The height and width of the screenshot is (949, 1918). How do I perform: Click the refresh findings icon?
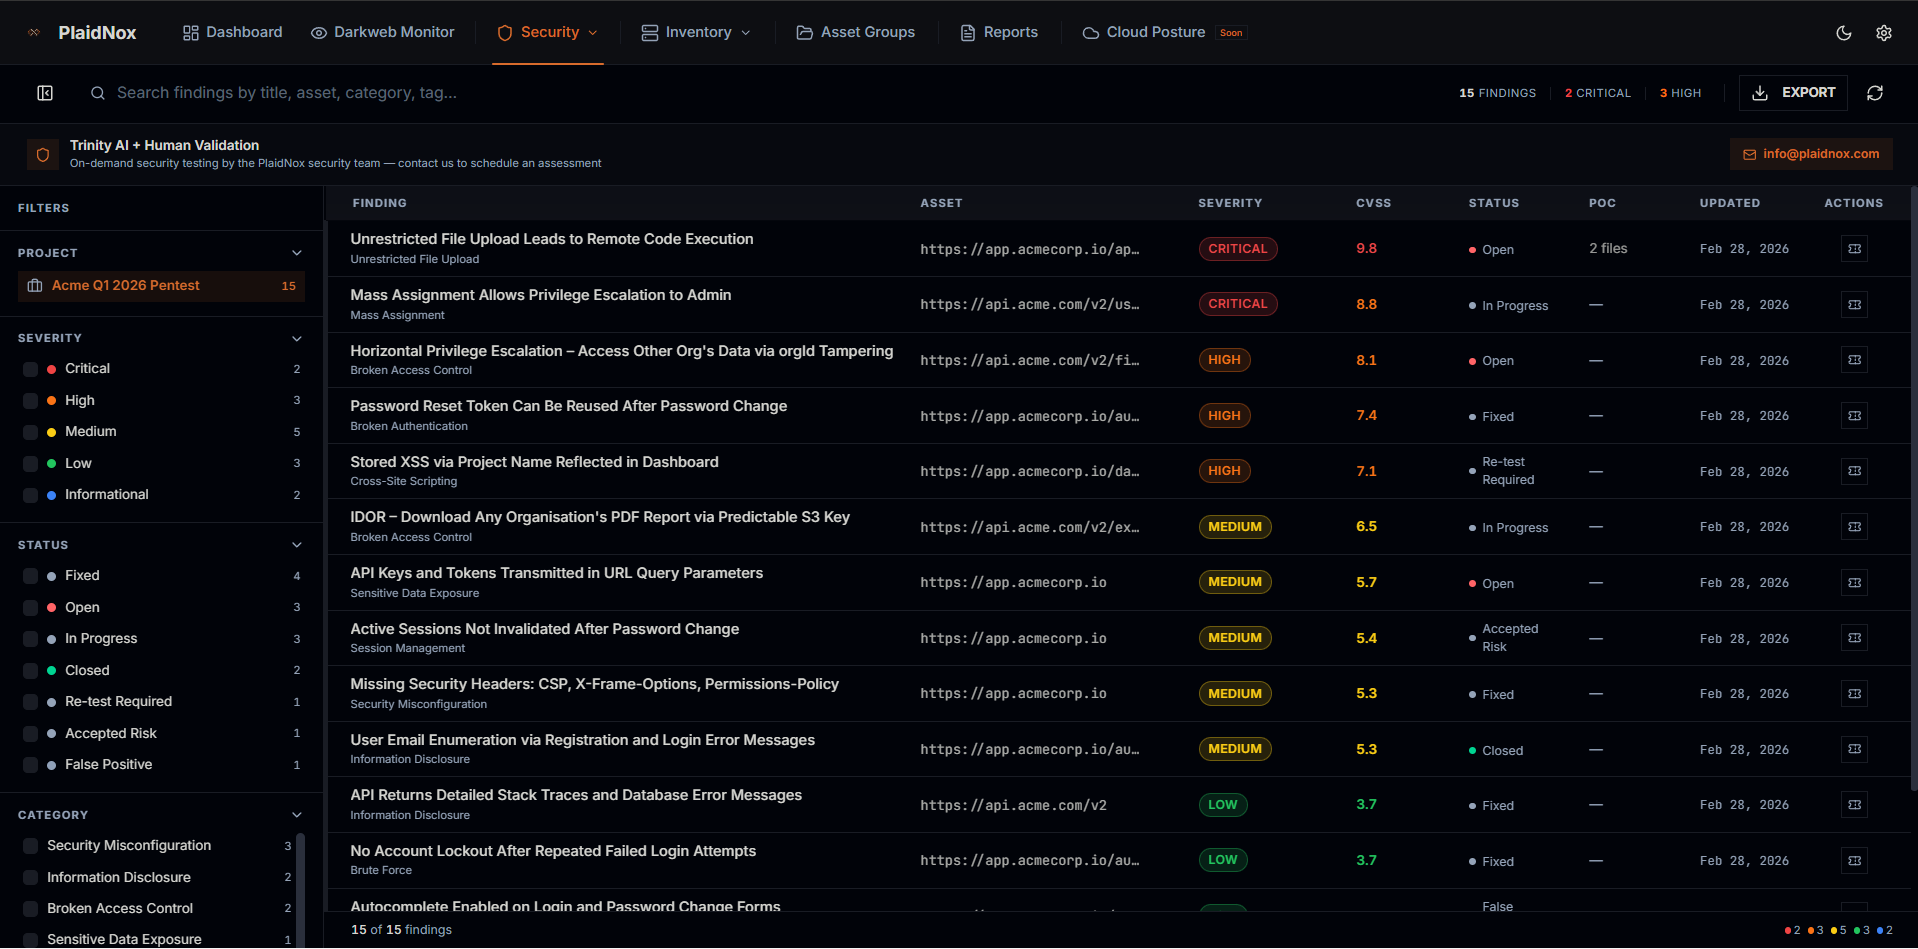[x=1874, y=93]
